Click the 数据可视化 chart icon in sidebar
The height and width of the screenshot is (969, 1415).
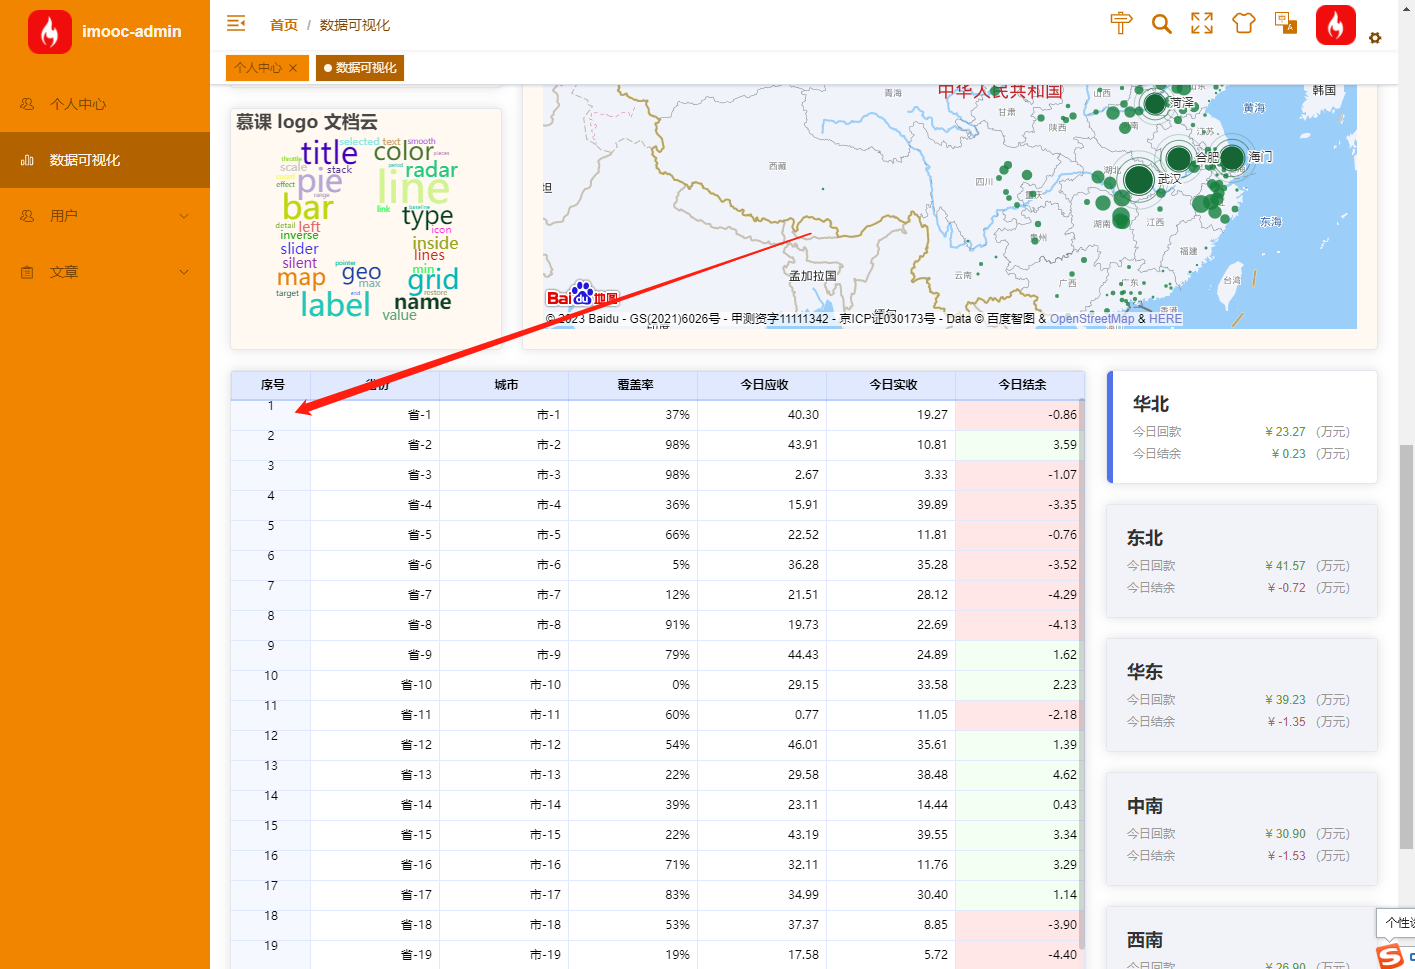(x=27, y=160)
